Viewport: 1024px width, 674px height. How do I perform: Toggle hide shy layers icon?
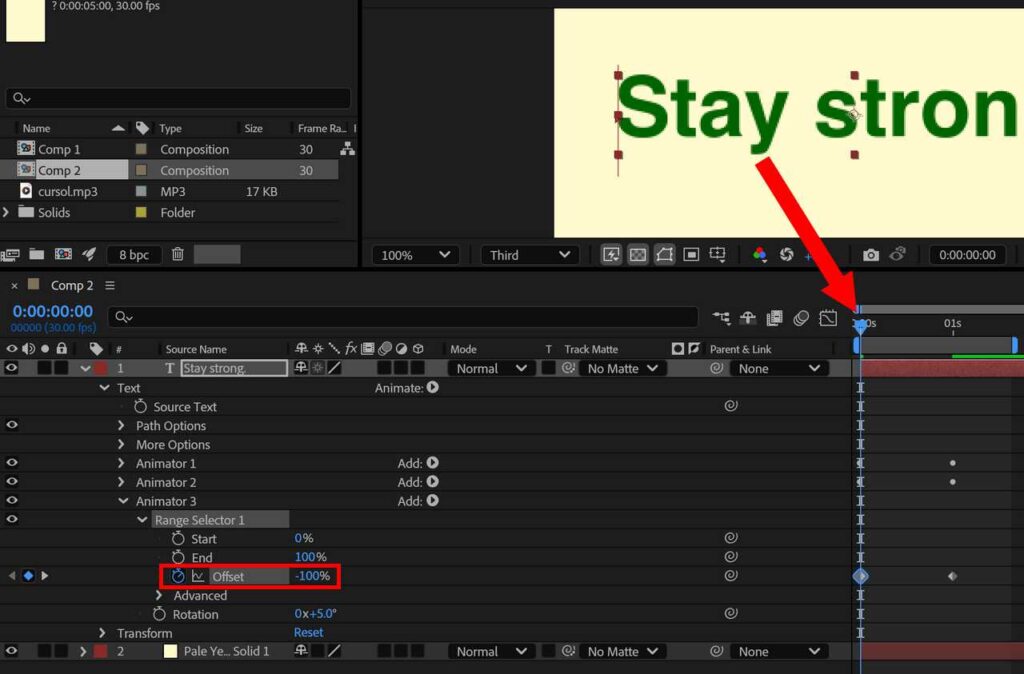tap(748, 317)
